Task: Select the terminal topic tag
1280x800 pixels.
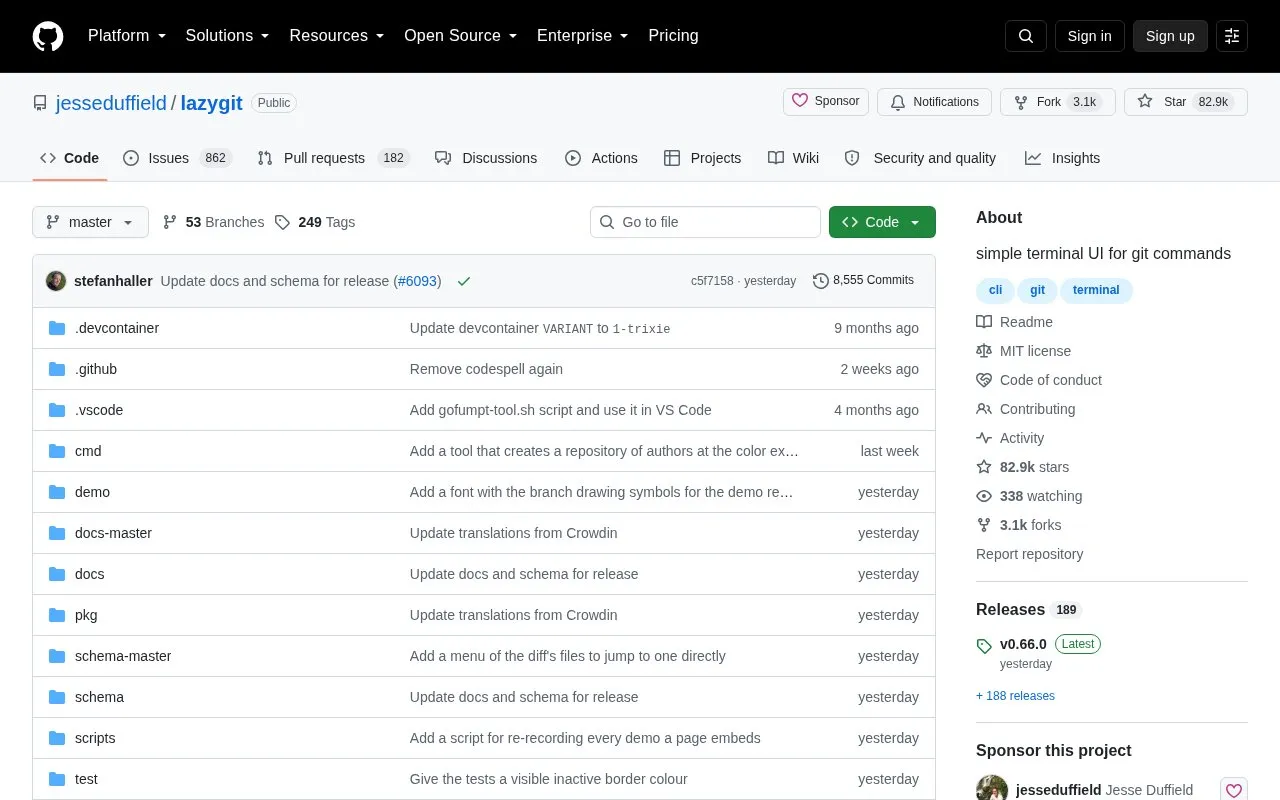Action: pos(1096,290)
